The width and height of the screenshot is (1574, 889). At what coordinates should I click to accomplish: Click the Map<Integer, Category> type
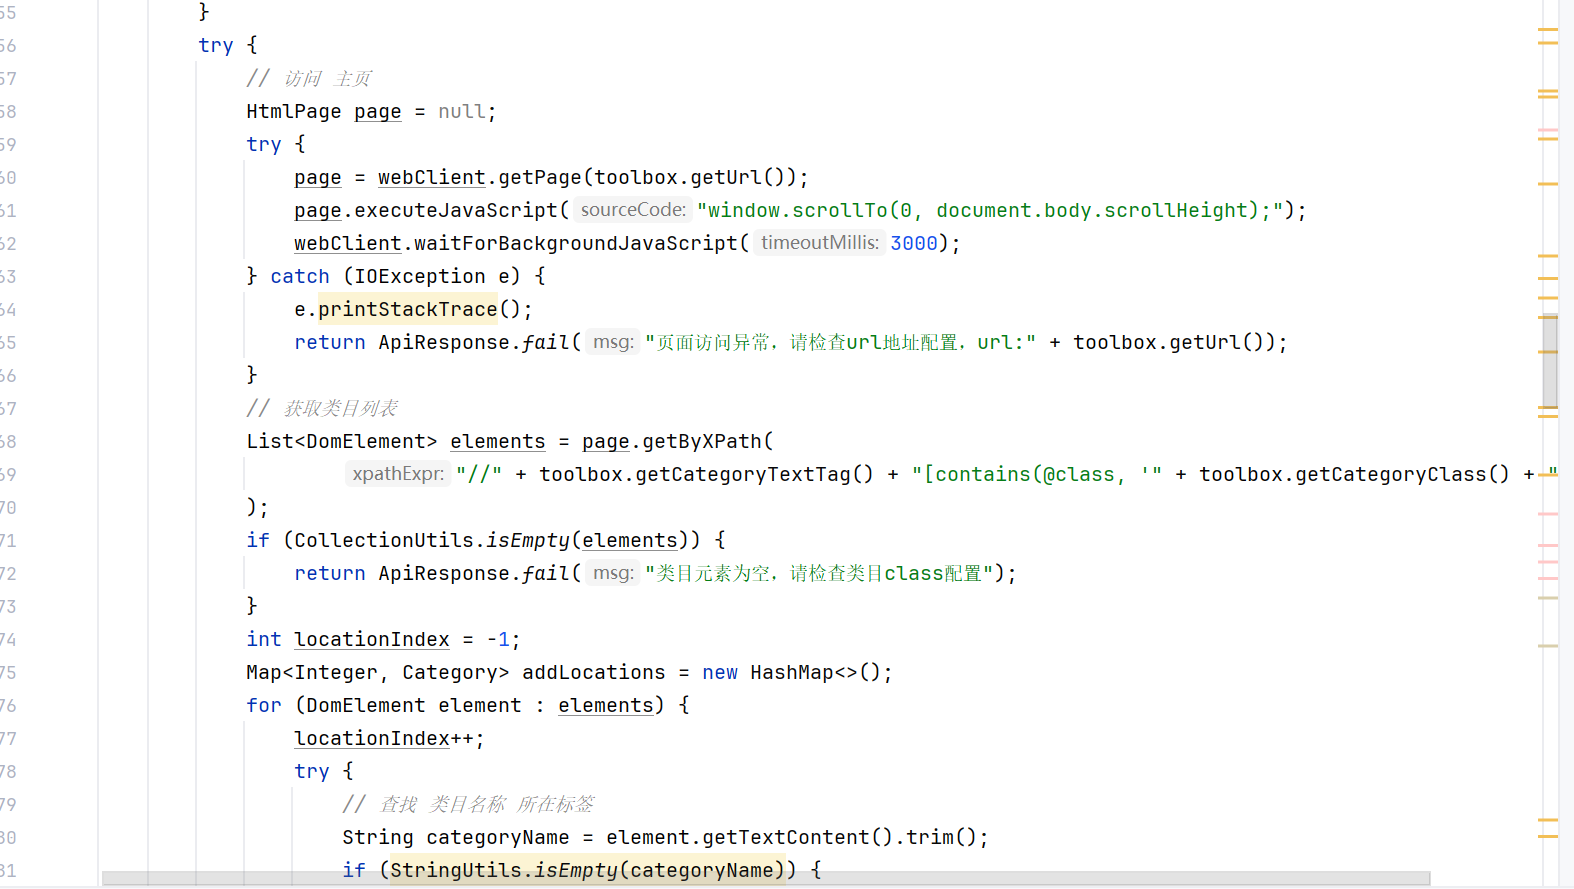click(378, 672)
